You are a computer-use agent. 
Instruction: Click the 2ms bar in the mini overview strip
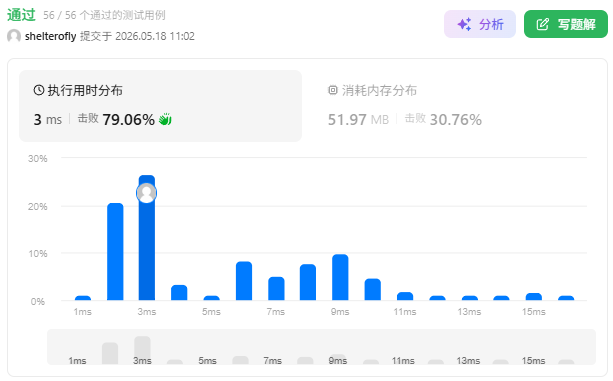(x=110, y=353)
